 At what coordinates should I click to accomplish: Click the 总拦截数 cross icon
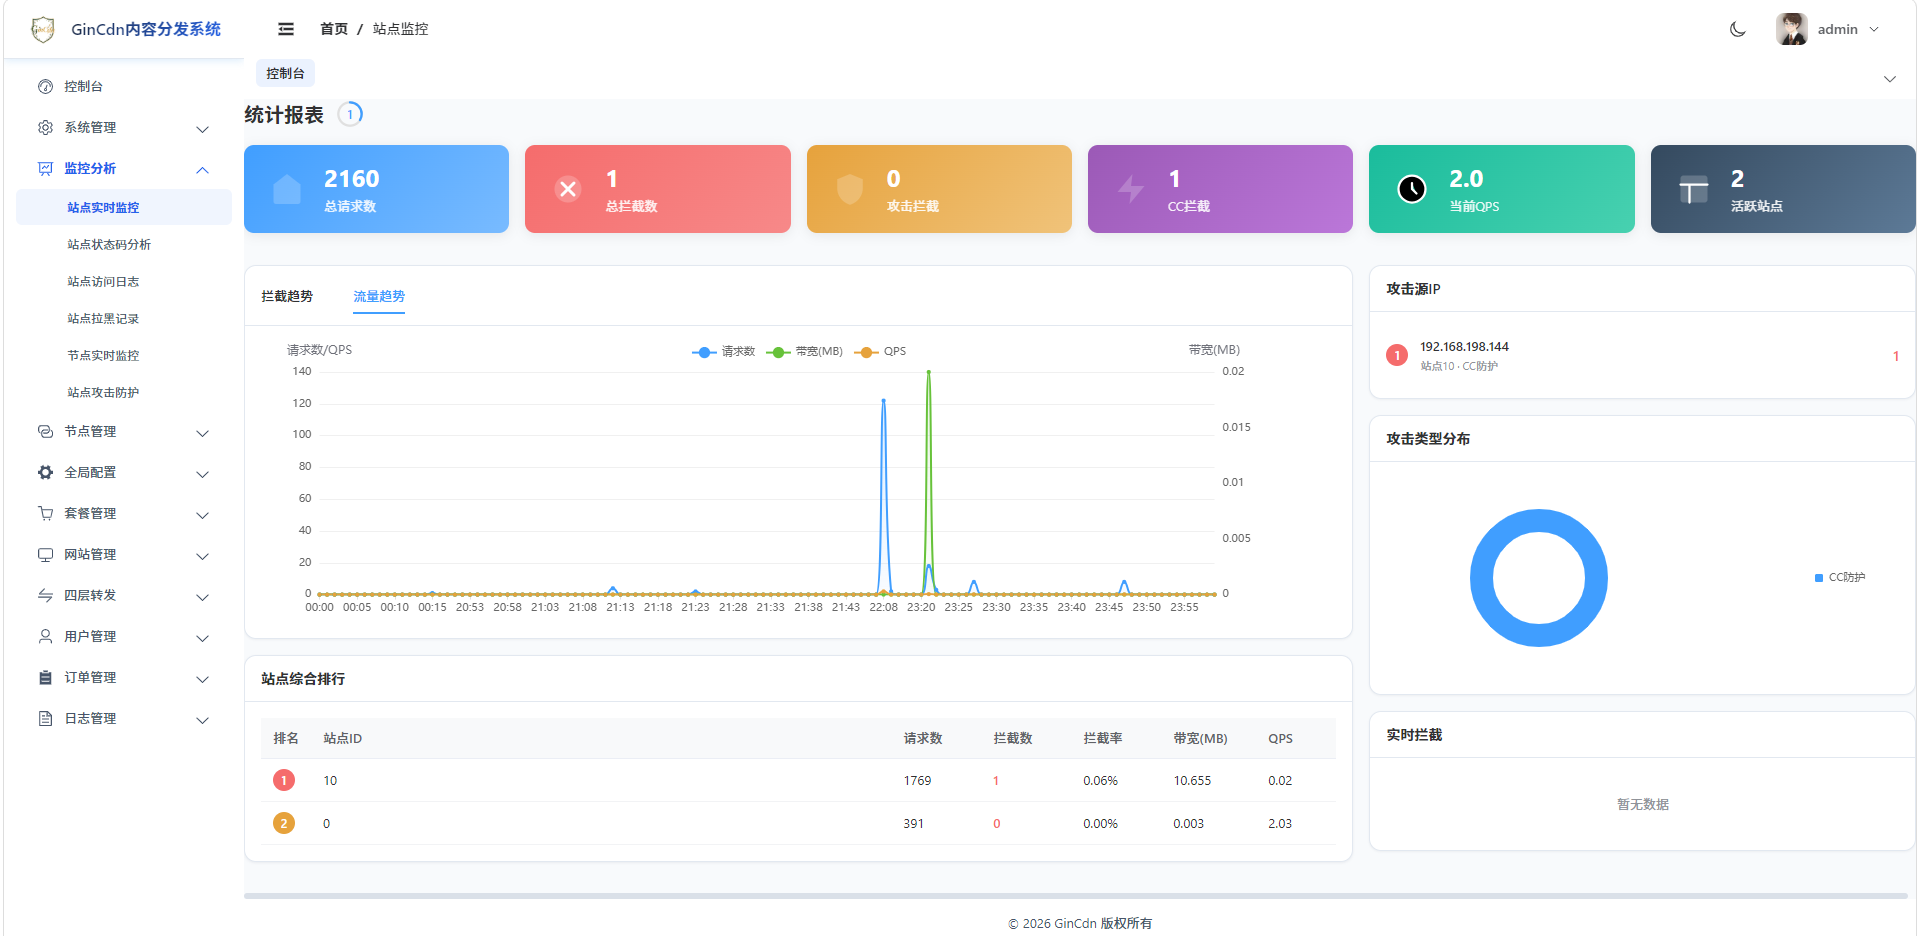pos(568,188)
